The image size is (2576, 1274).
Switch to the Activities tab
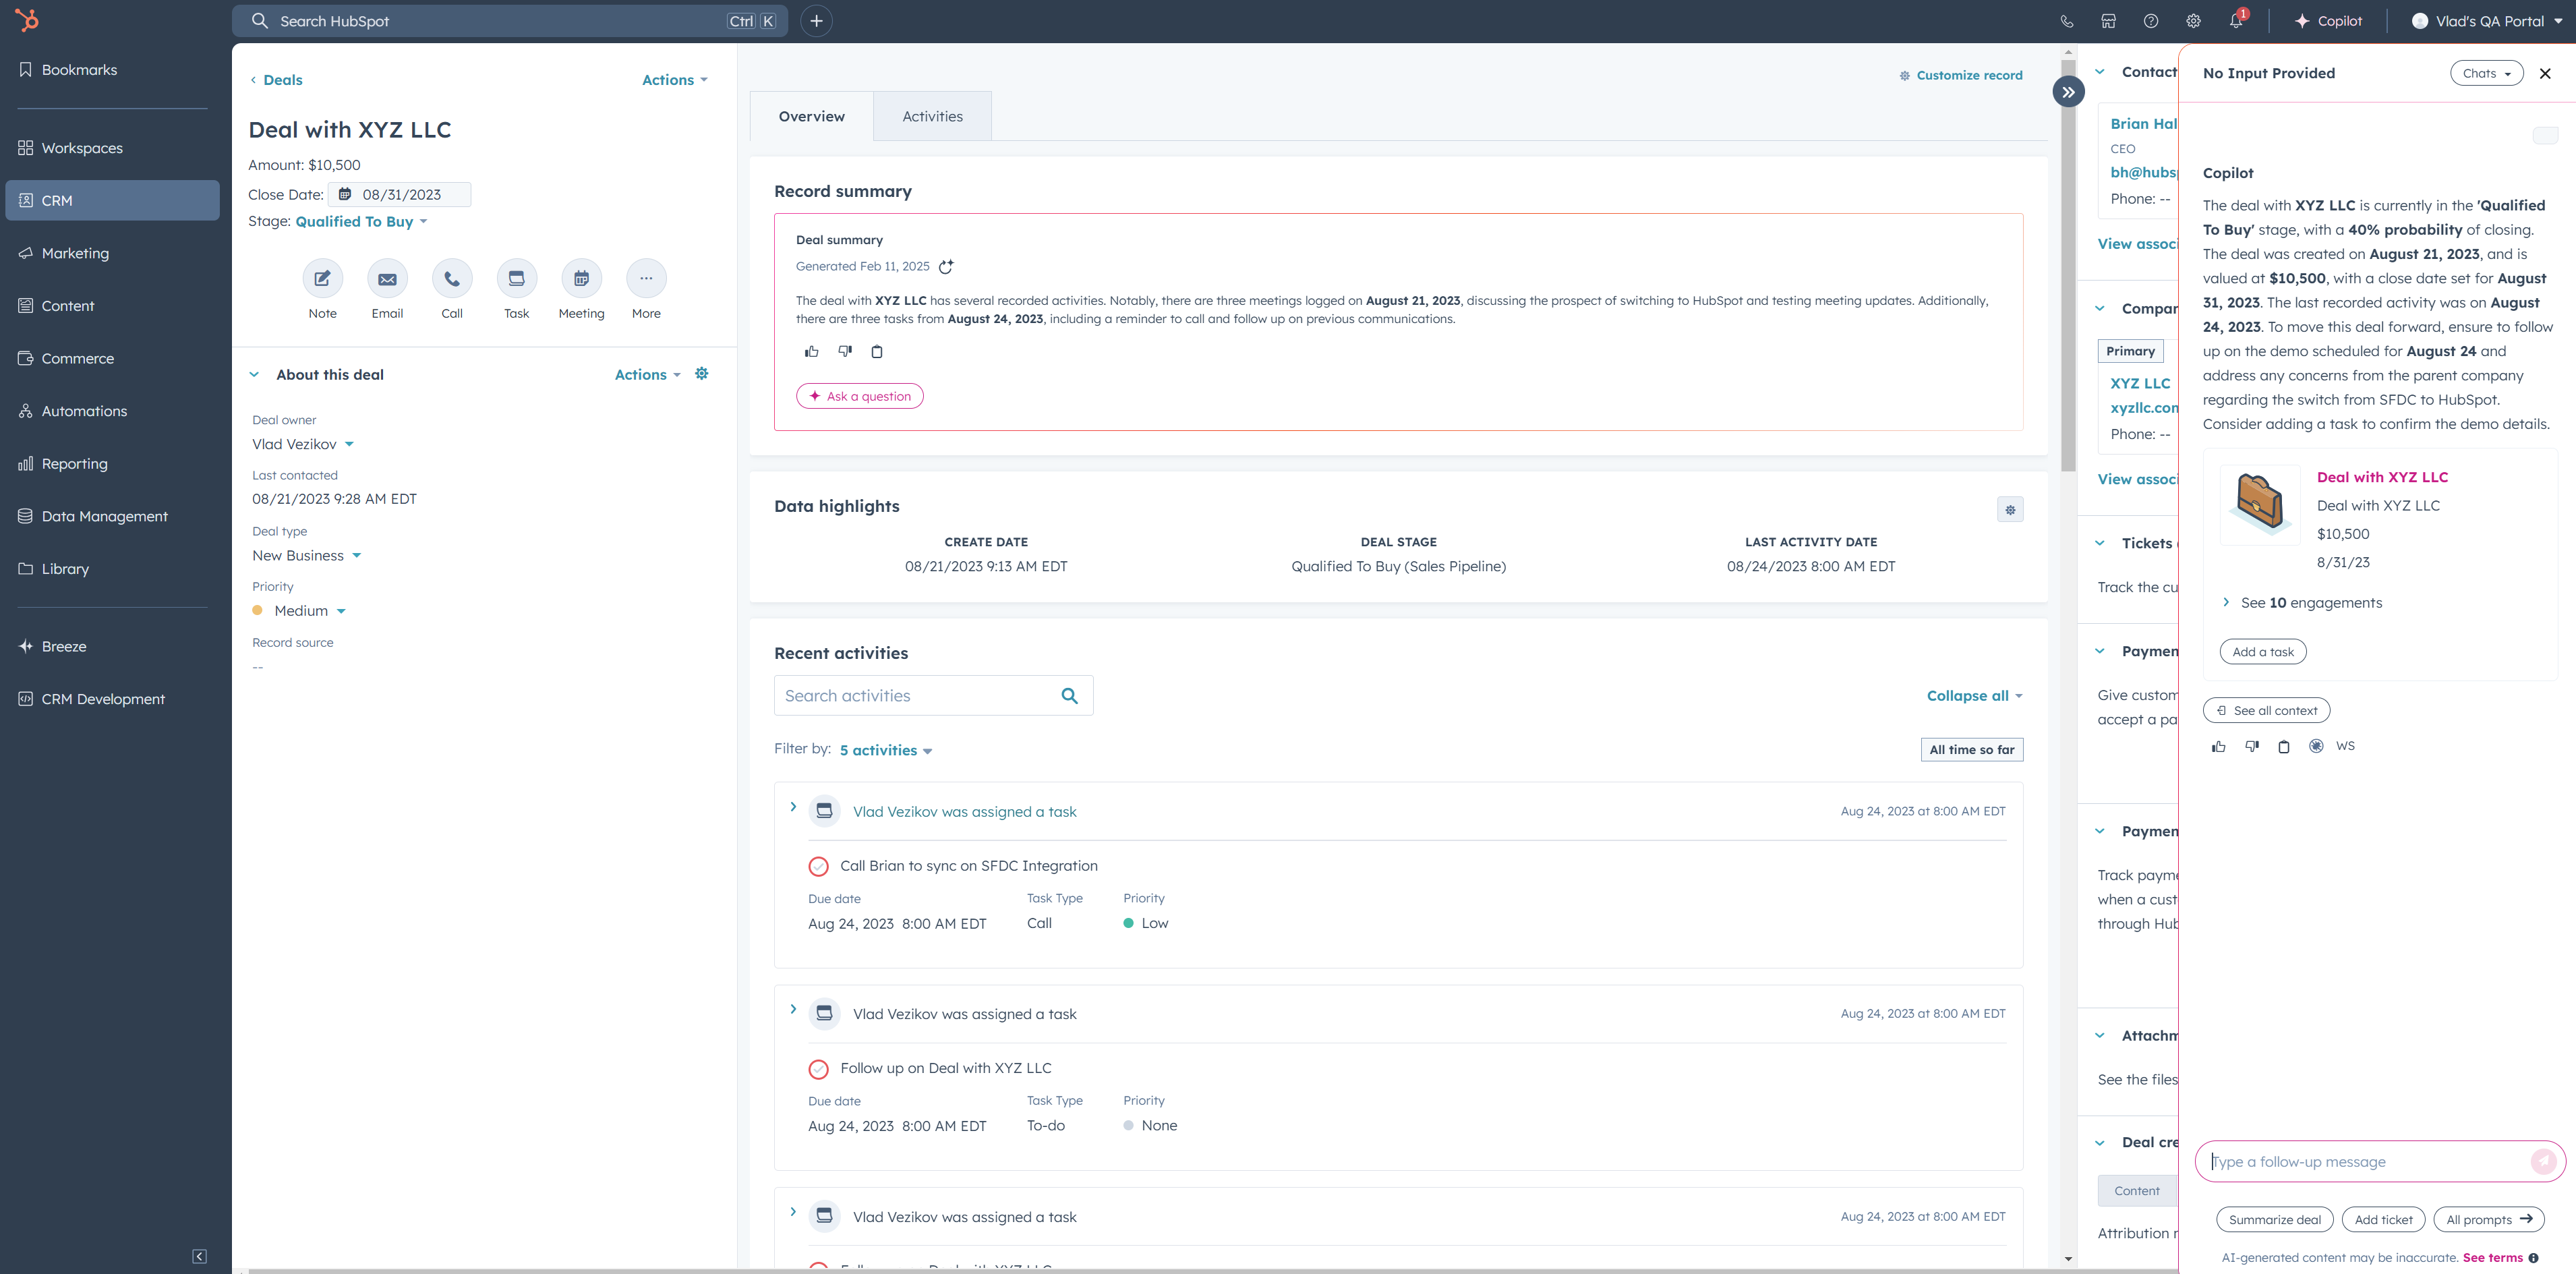coord(932,117)
